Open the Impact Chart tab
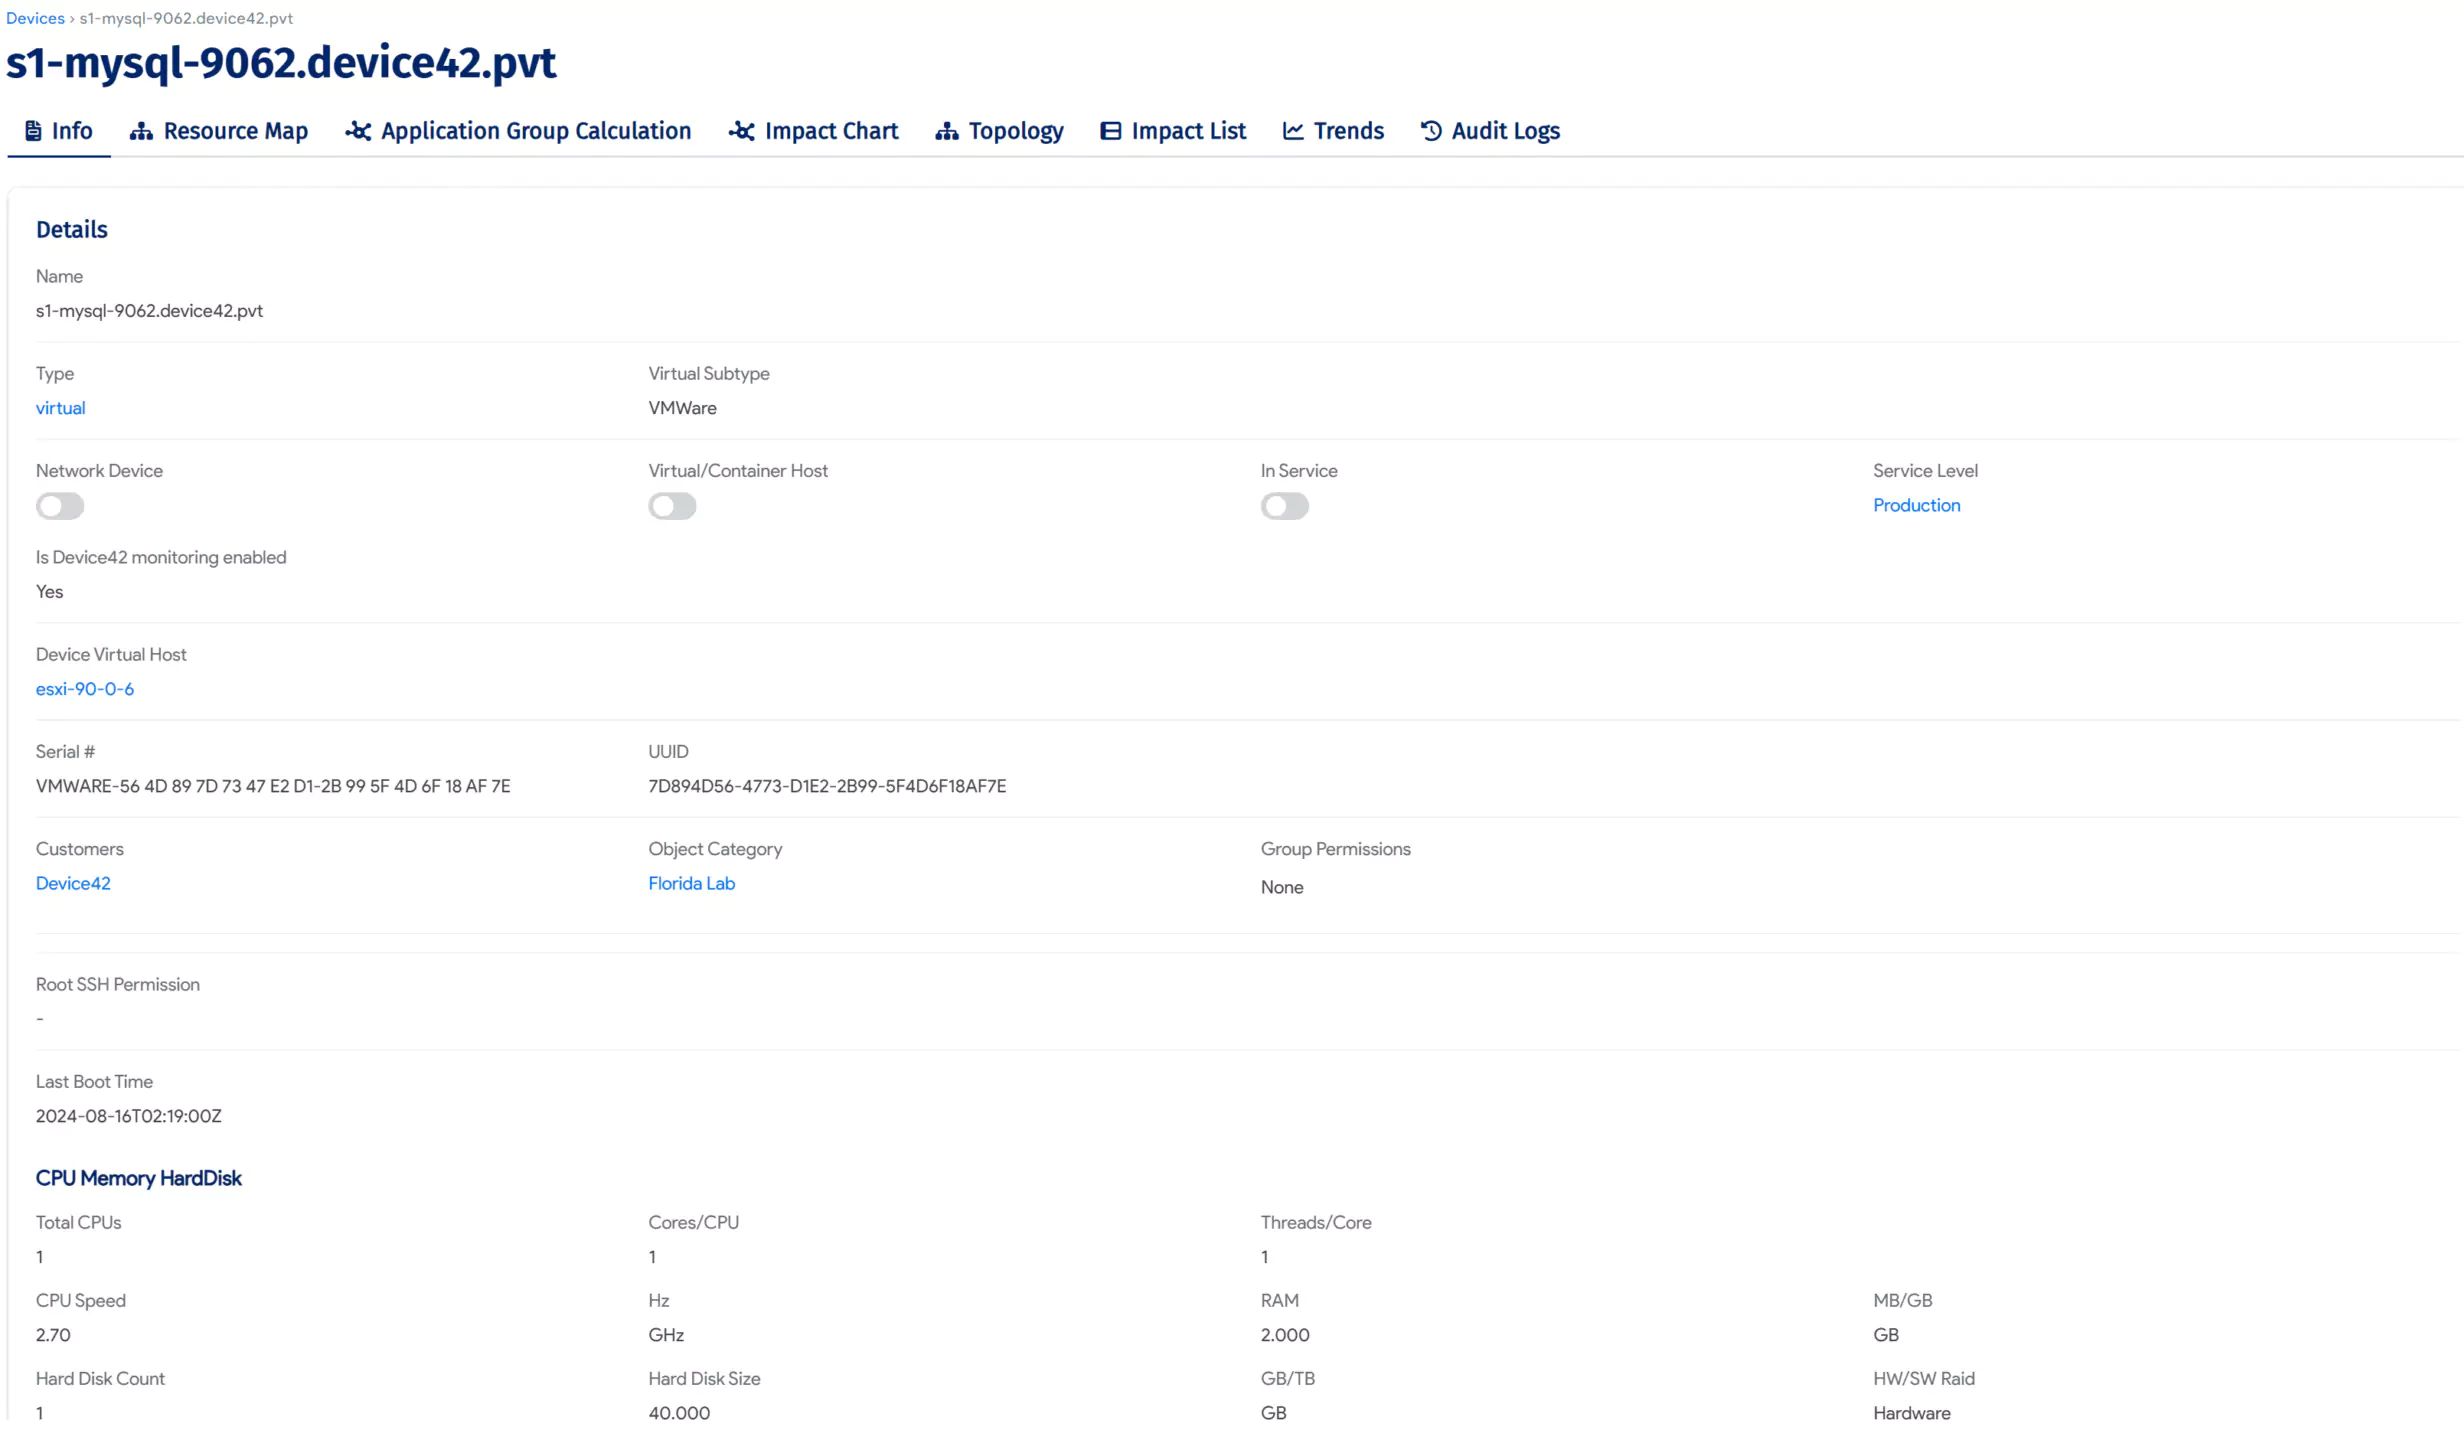 pyautogui.click(x=813, y=131)
